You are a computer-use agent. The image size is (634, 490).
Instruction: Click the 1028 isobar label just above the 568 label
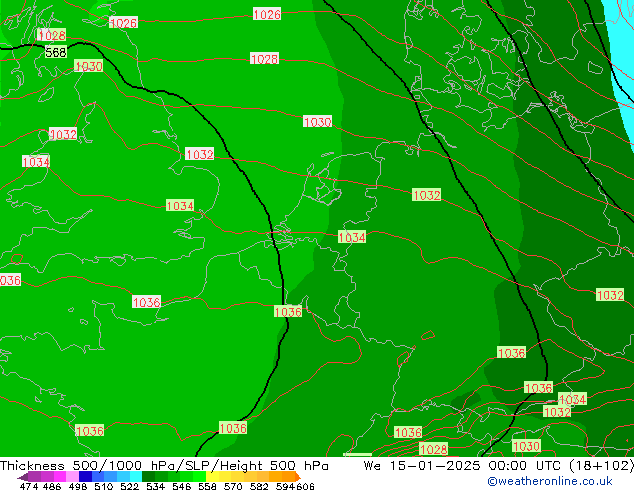51,35
